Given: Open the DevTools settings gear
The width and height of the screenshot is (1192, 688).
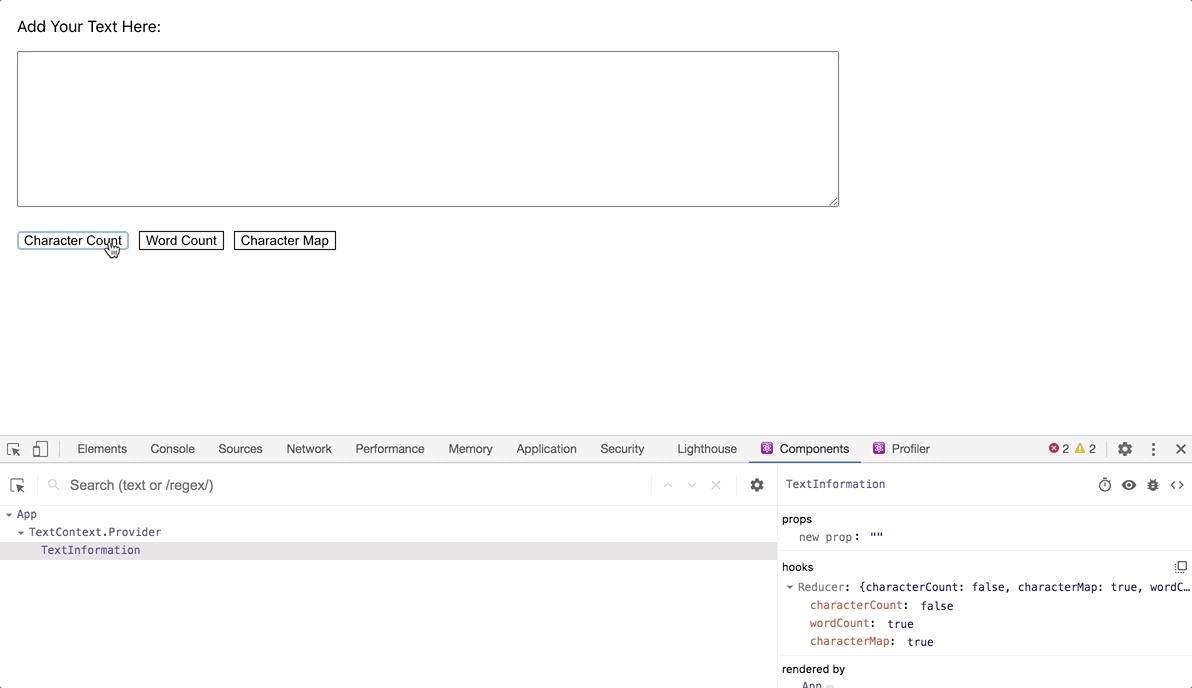Looking at the screenshot, I should 1125,450.
